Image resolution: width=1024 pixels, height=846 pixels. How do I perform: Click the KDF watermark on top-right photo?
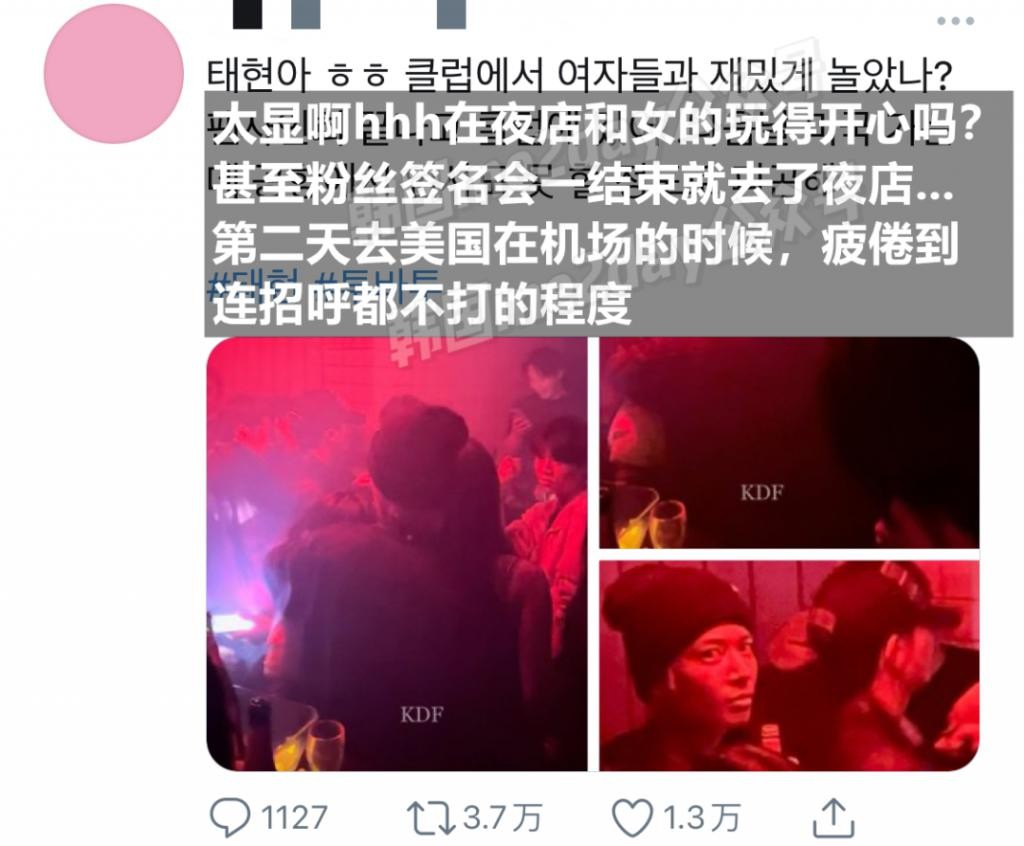[x=761, y=492]
